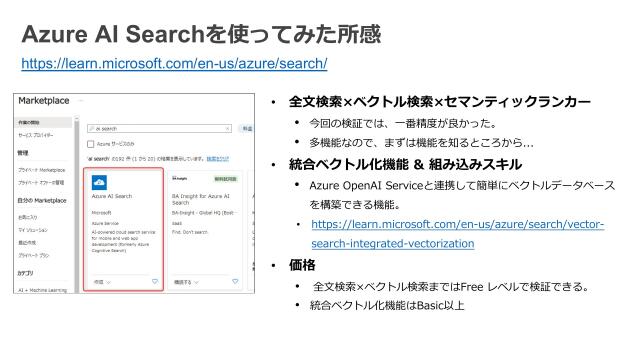Image resolution: width=640 pixels, height=360 pixels.
Task: Click '統合ベクトル化機能 & 組み込みスキル' heading
Action: tap(405, 164)
